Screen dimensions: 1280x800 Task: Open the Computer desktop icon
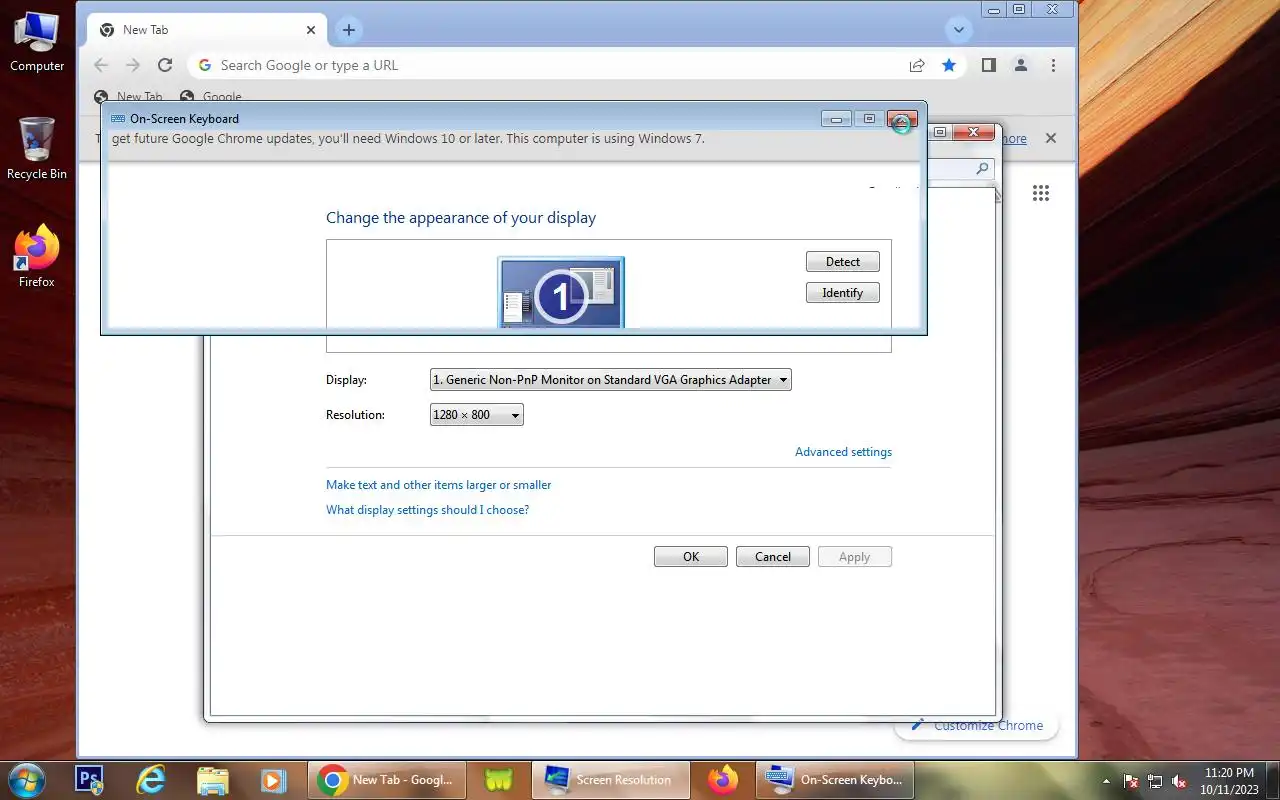[37, 42]
